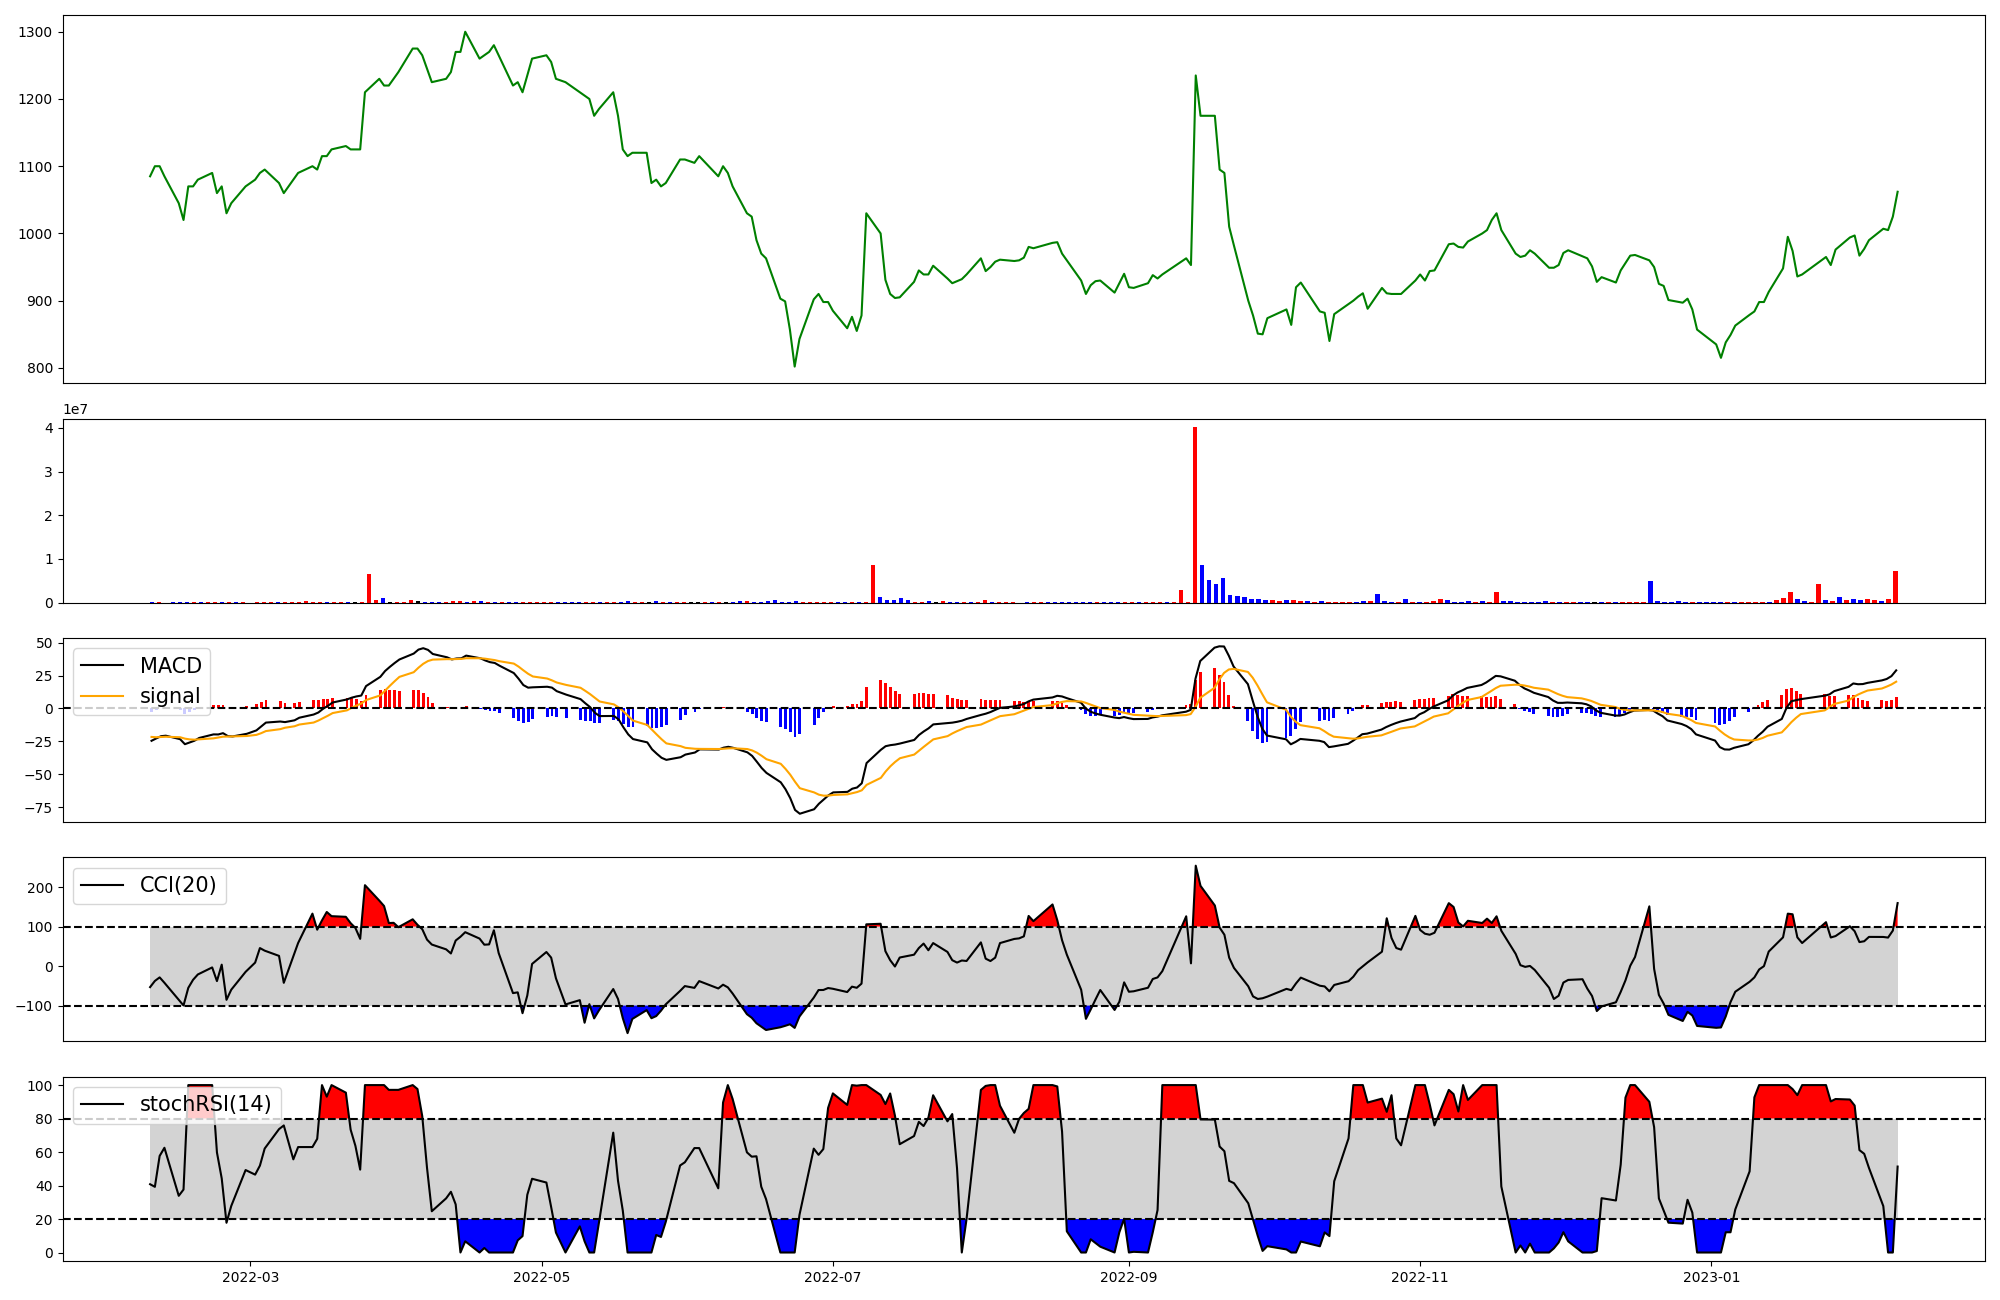The image size is (2000, 1300).
Task: Select the 2022-09 x-axis date label
Action: pos(1129,1277)
